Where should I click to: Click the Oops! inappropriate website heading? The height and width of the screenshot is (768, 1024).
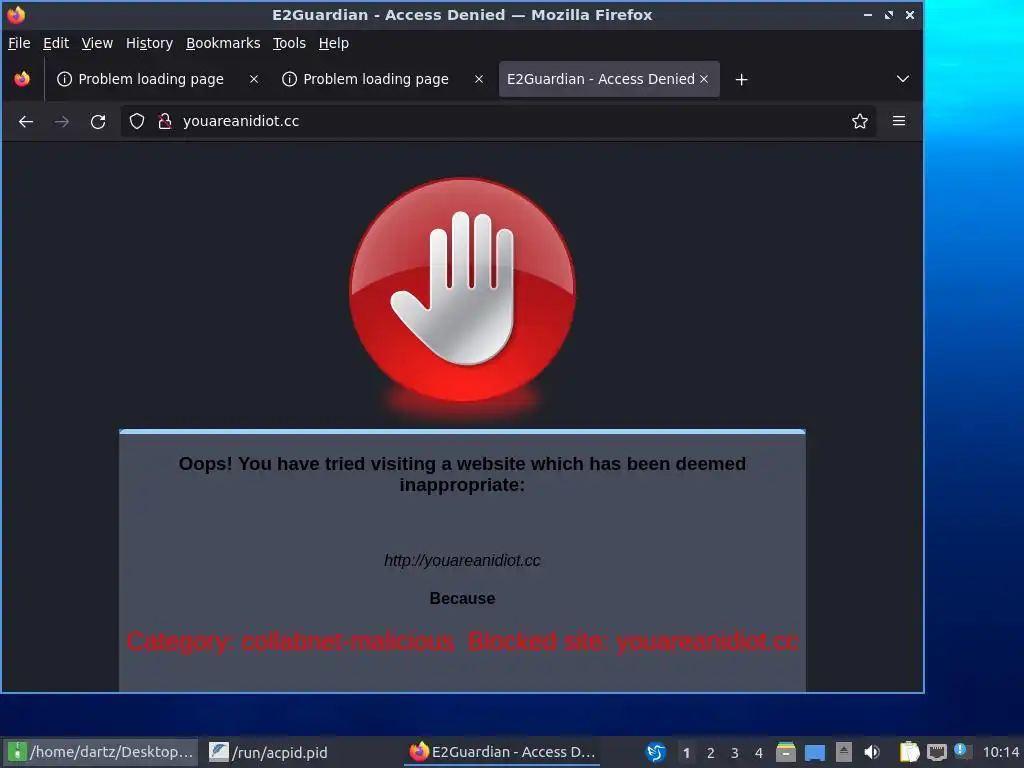462,474
